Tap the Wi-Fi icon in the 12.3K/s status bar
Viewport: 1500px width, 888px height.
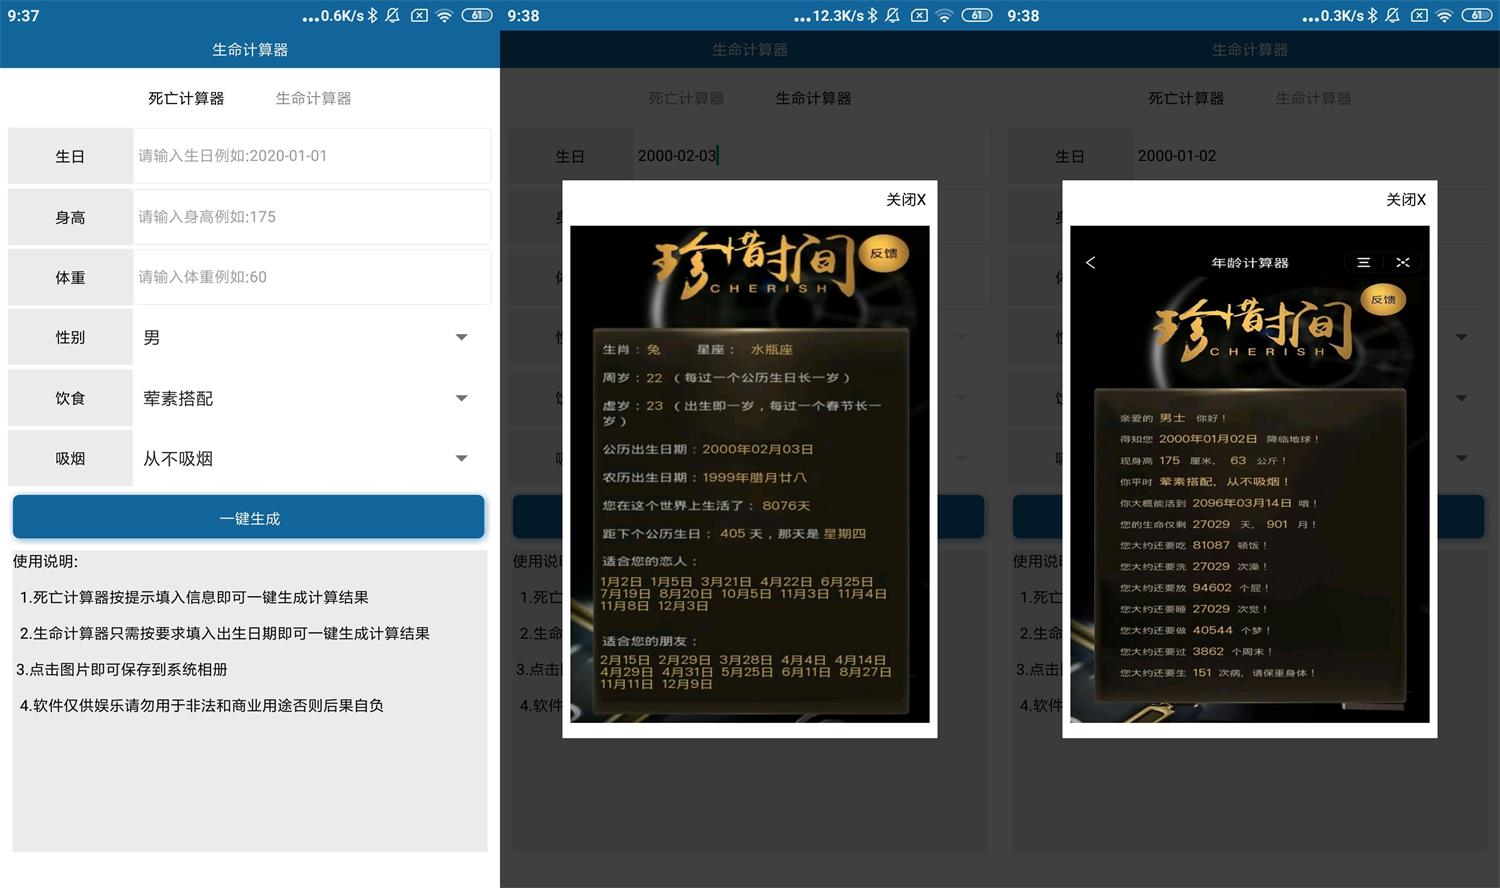(x=944, y=15)
